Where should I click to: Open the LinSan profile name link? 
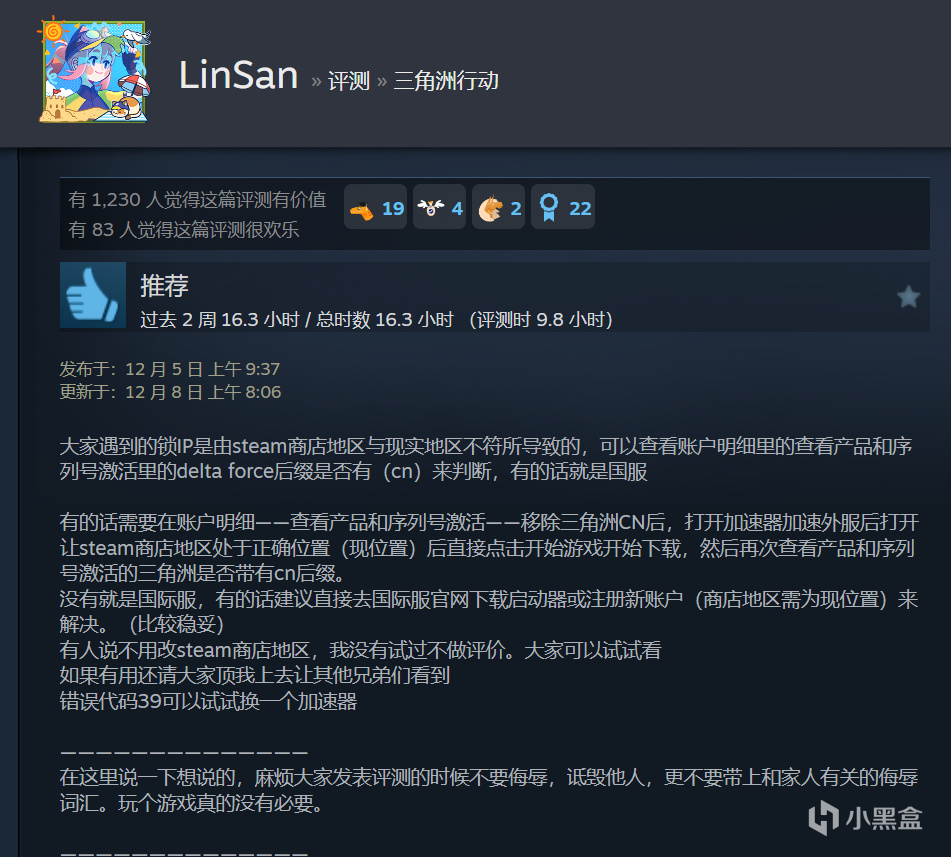(x=238, y=75)
